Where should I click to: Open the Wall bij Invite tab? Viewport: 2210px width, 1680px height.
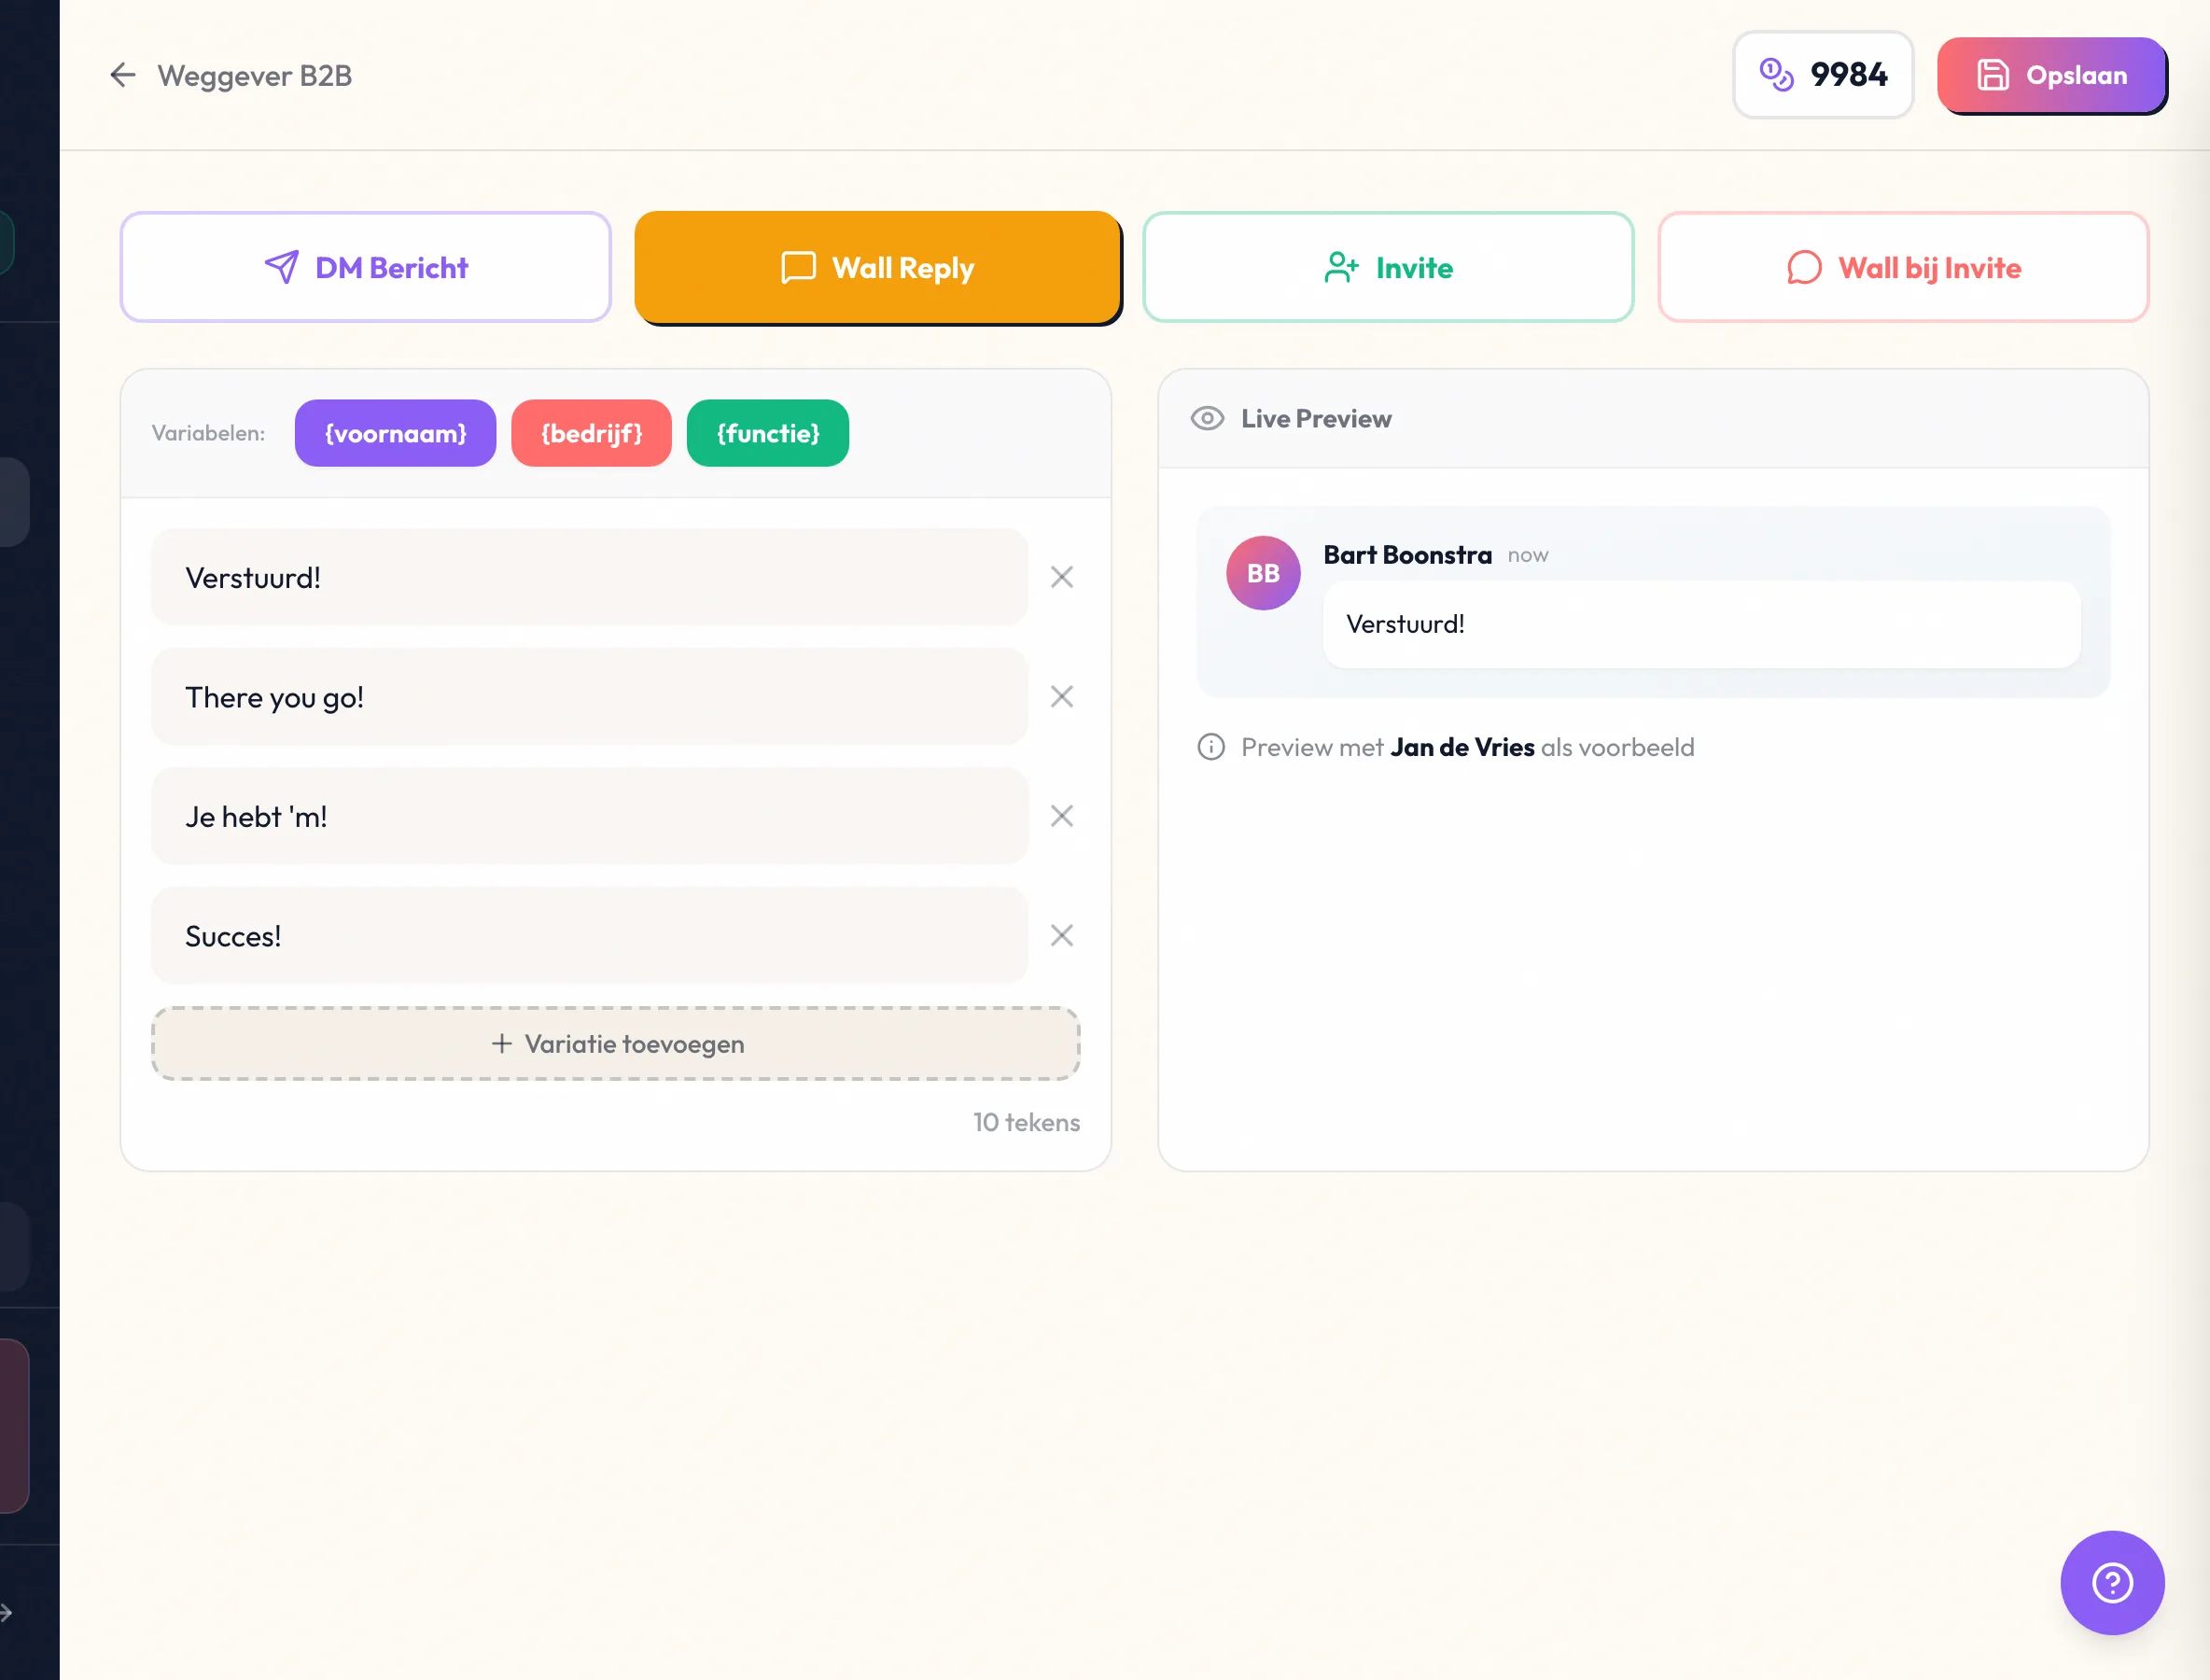coord(1901,267)
